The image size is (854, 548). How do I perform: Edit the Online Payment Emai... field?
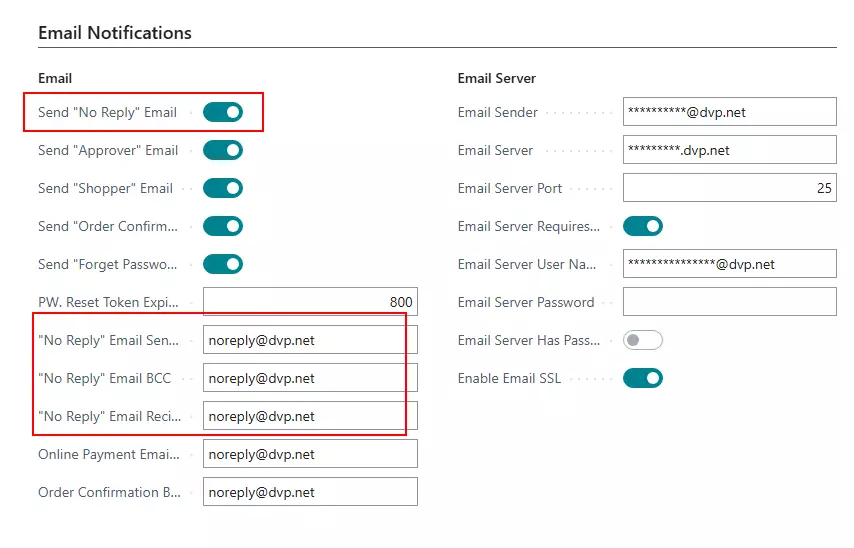pos(310,454)
